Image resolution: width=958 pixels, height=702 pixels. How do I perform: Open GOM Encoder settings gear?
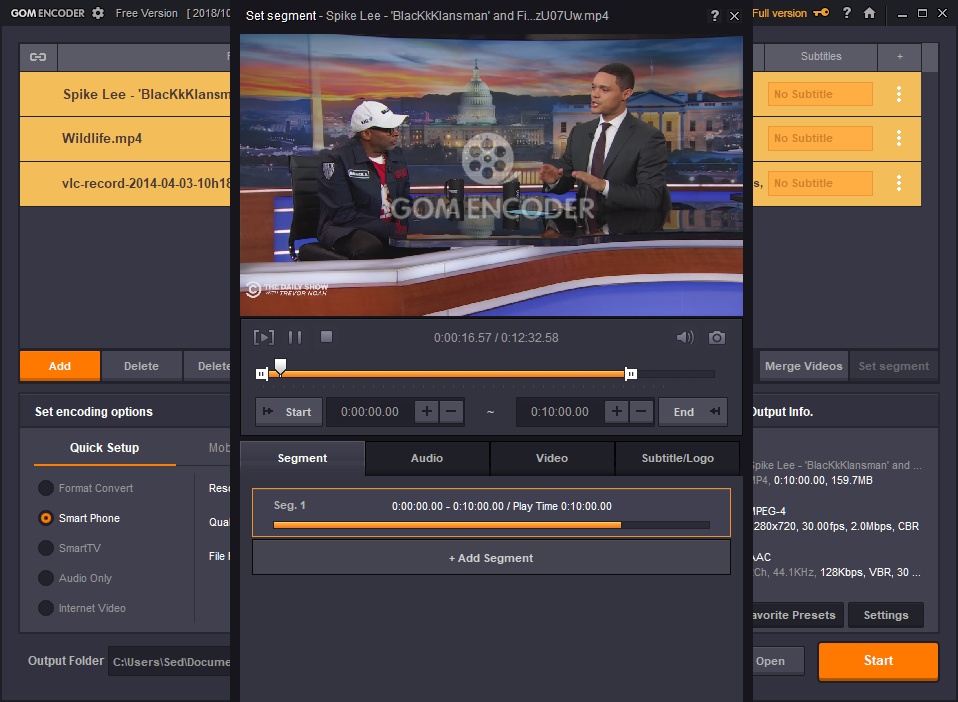pos(98,13)
